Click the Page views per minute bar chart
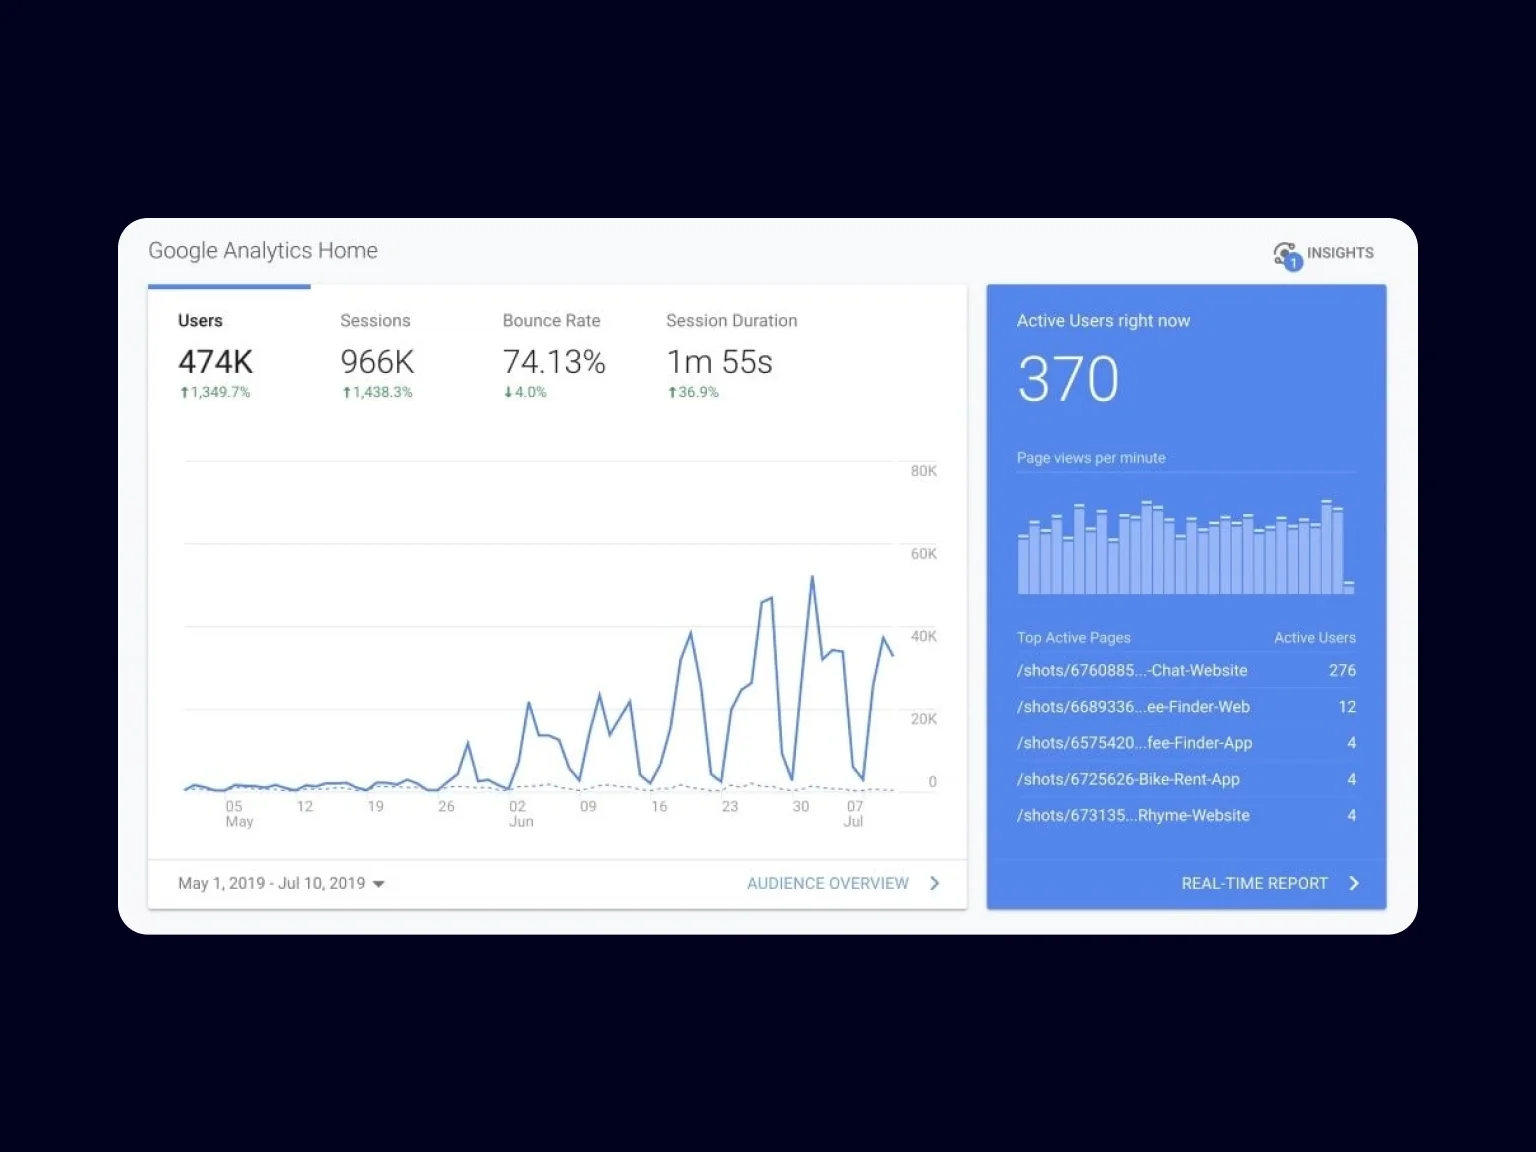Image resolution: width=1536 pixels, height=1152 pixels. (1186, 547)
